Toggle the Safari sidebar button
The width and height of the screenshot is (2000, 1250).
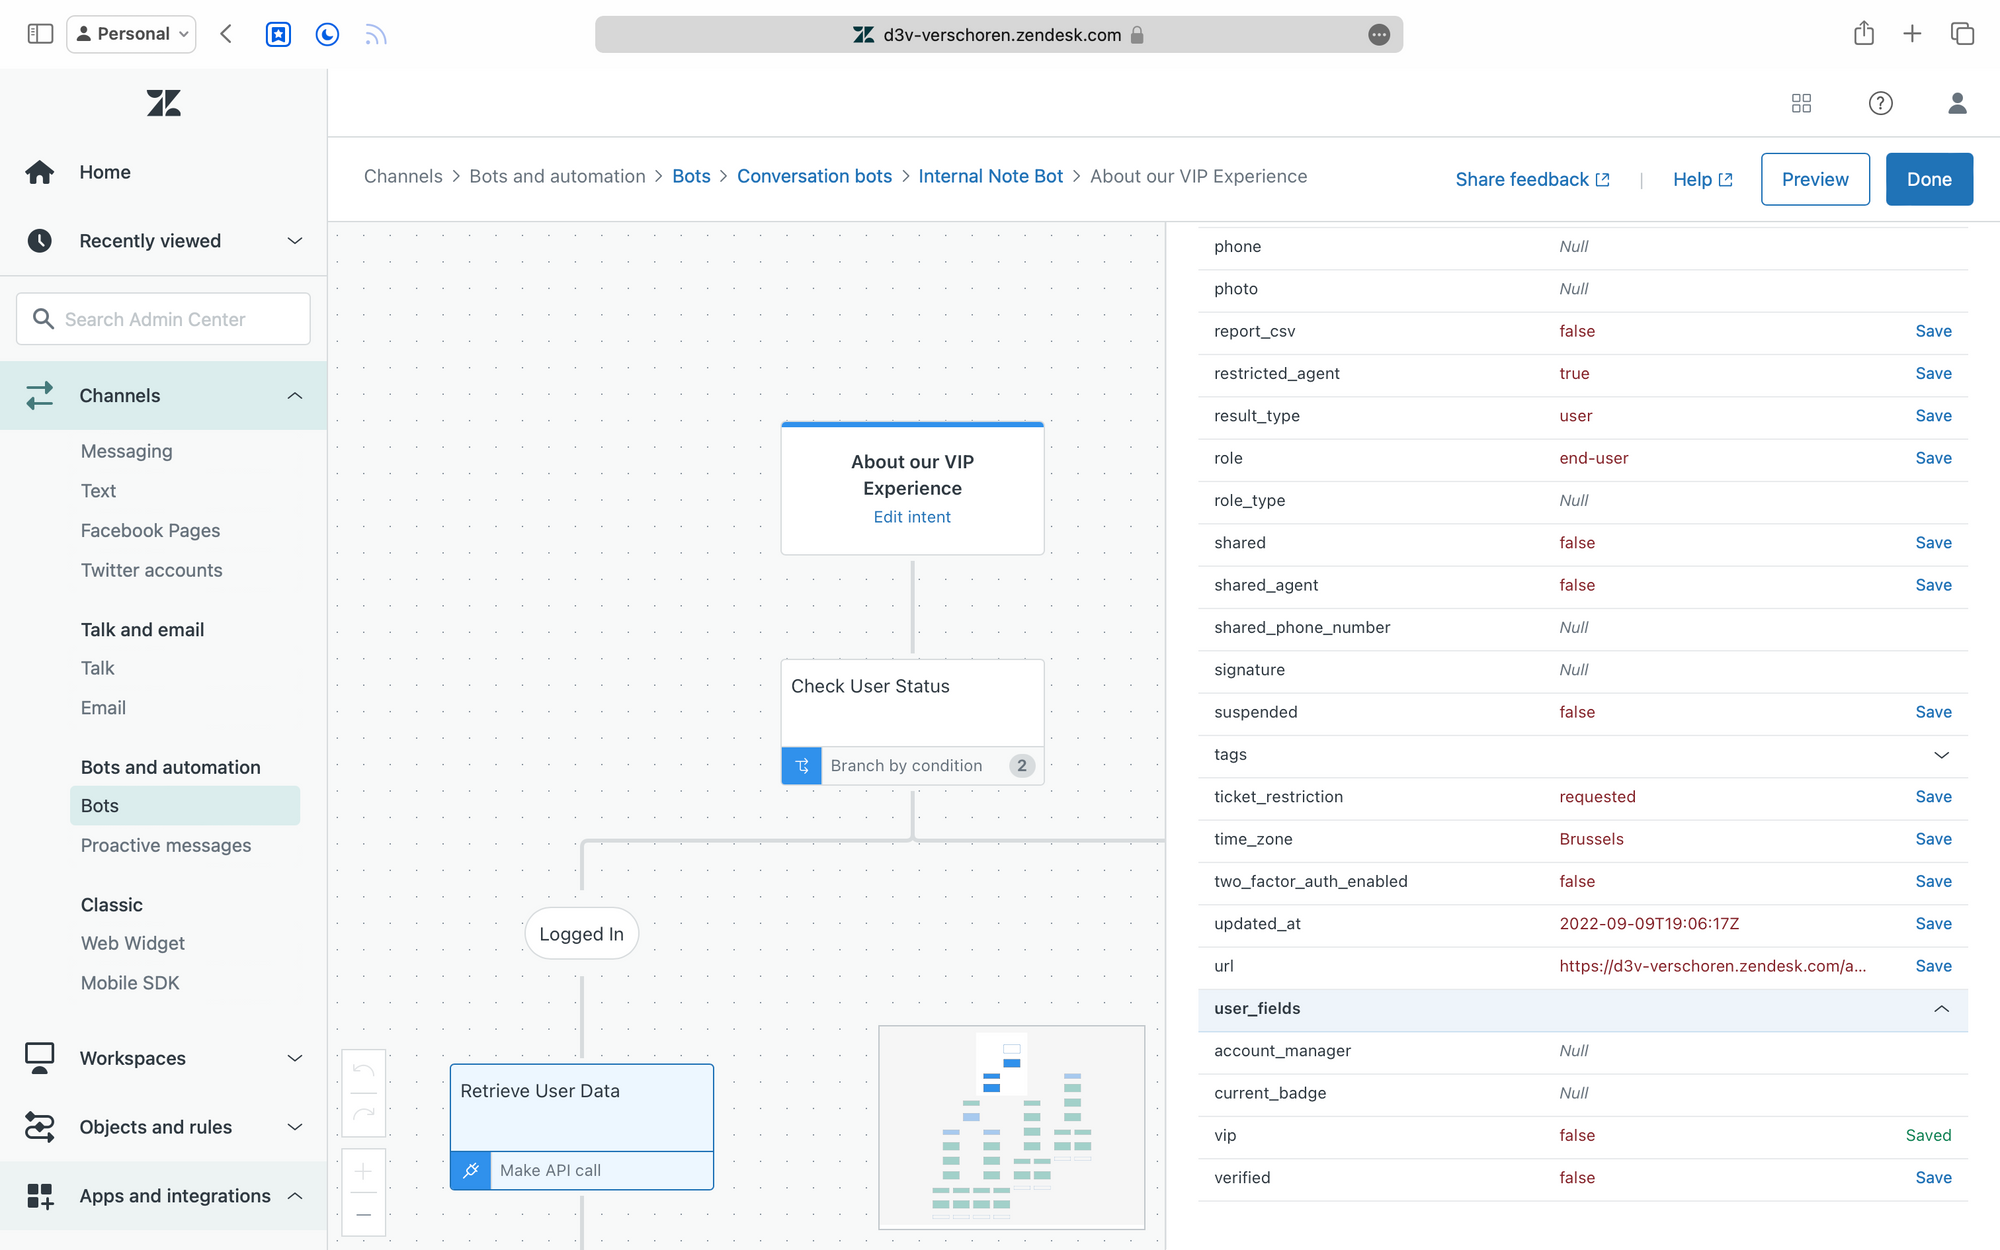click(40, 34)
